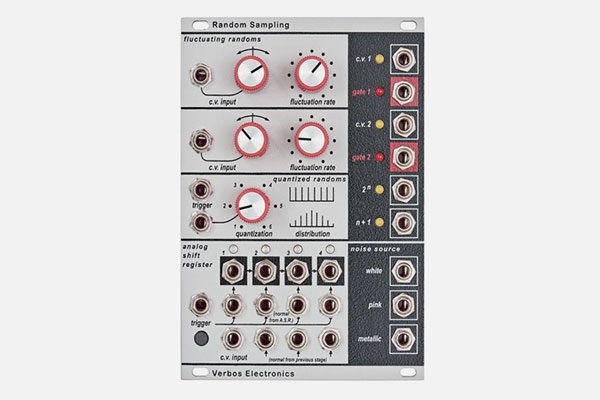Click the LED above shift register output 2

(265, 250)
